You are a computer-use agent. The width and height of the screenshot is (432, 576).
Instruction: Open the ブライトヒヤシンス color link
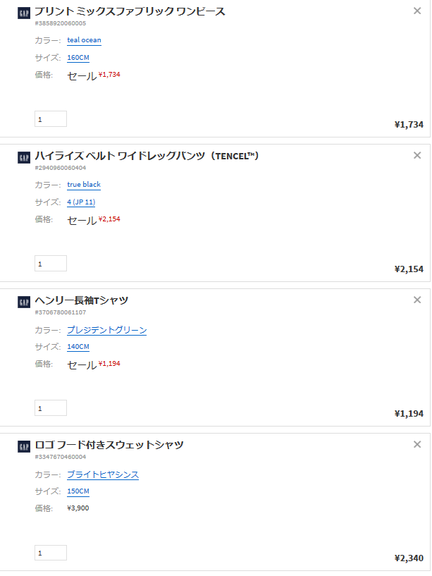pos(103,474)
